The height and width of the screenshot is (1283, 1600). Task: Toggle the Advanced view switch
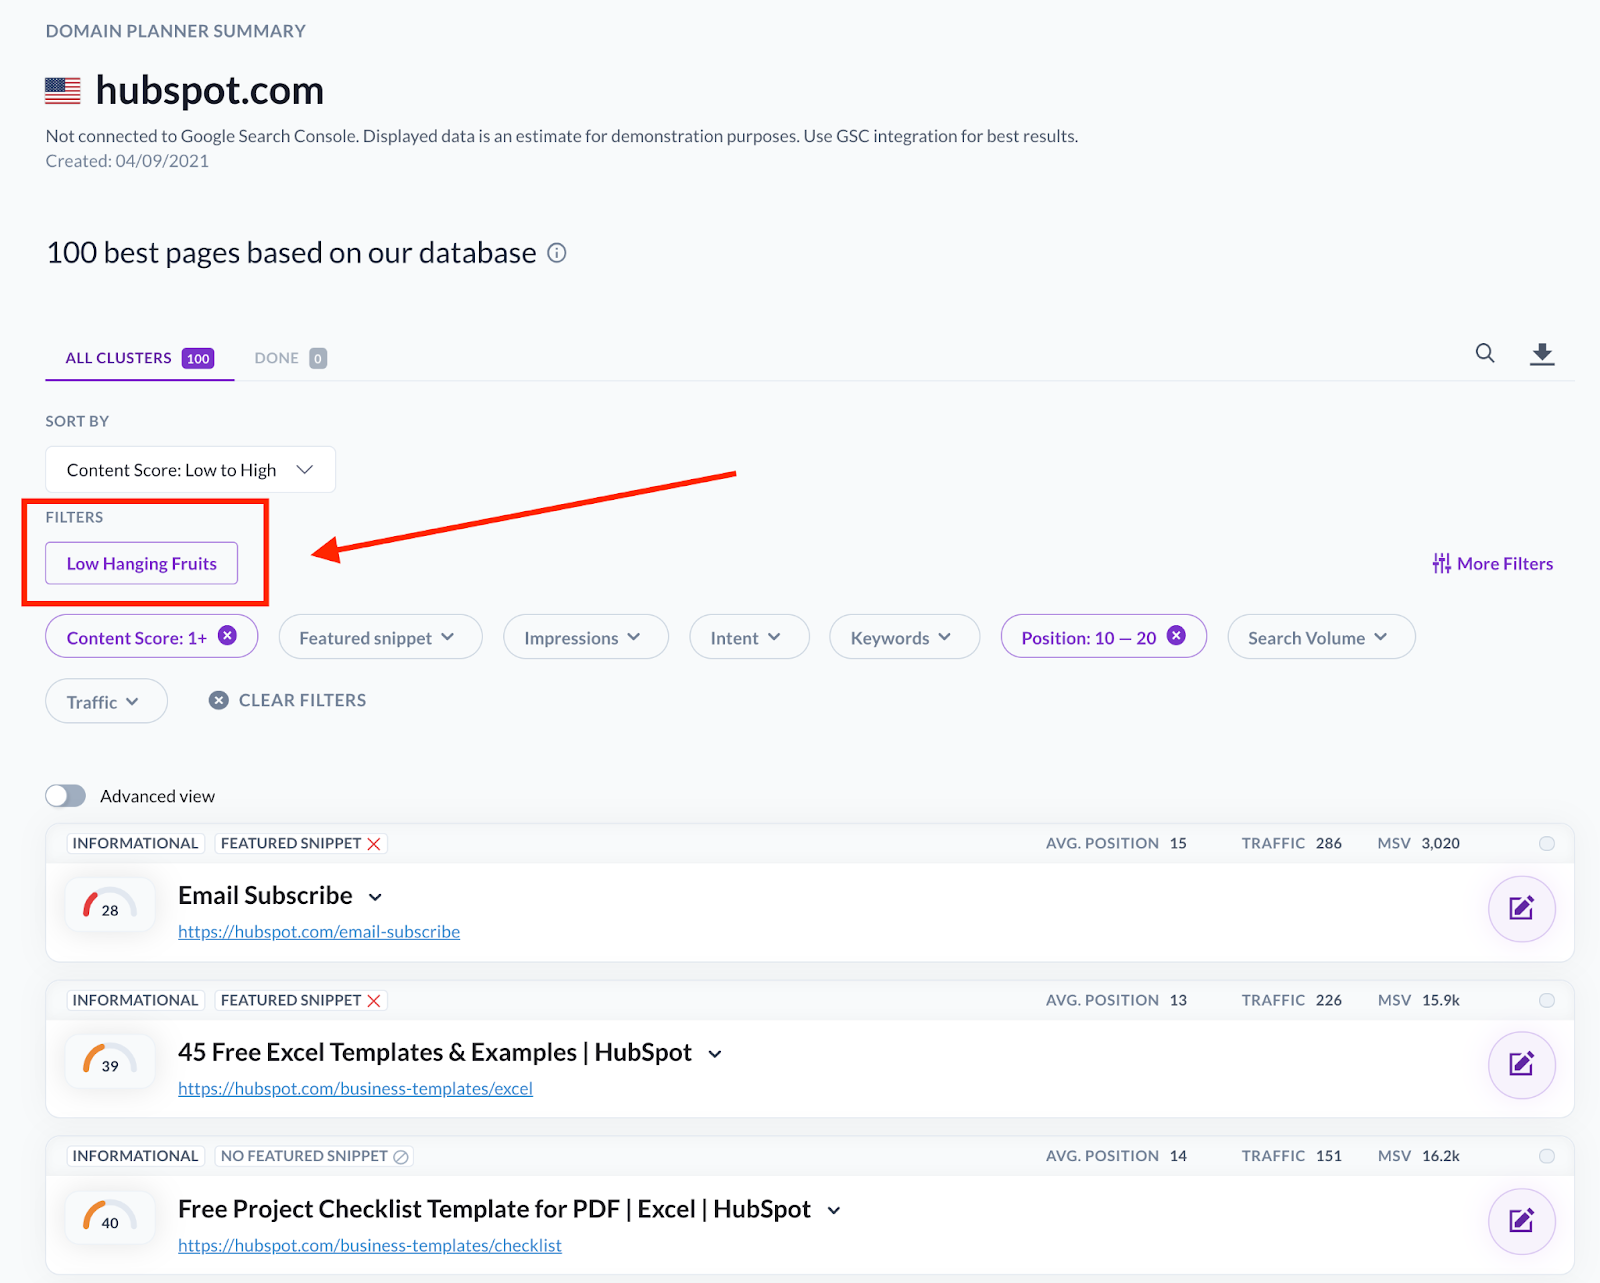pos(66,796)
